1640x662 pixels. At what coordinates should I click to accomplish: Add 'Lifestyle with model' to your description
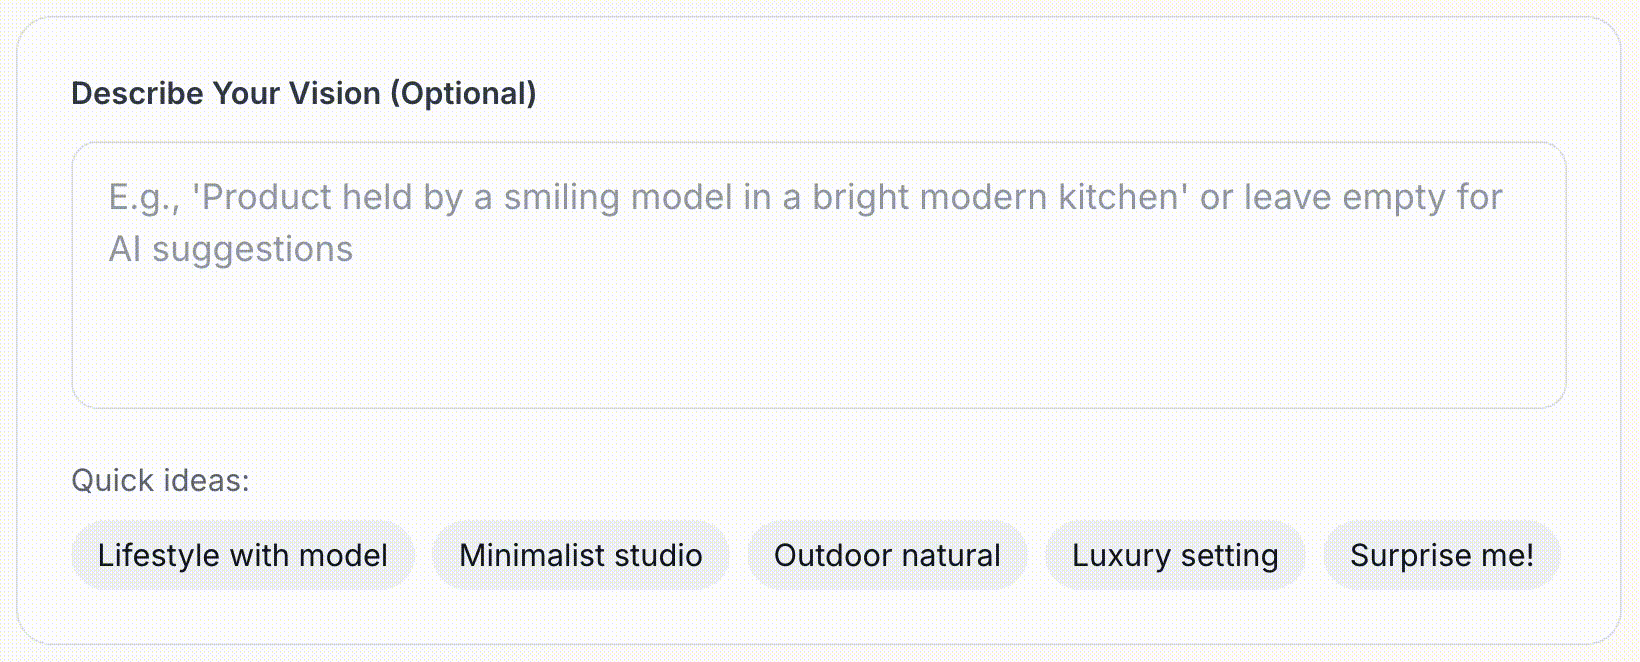243,555
